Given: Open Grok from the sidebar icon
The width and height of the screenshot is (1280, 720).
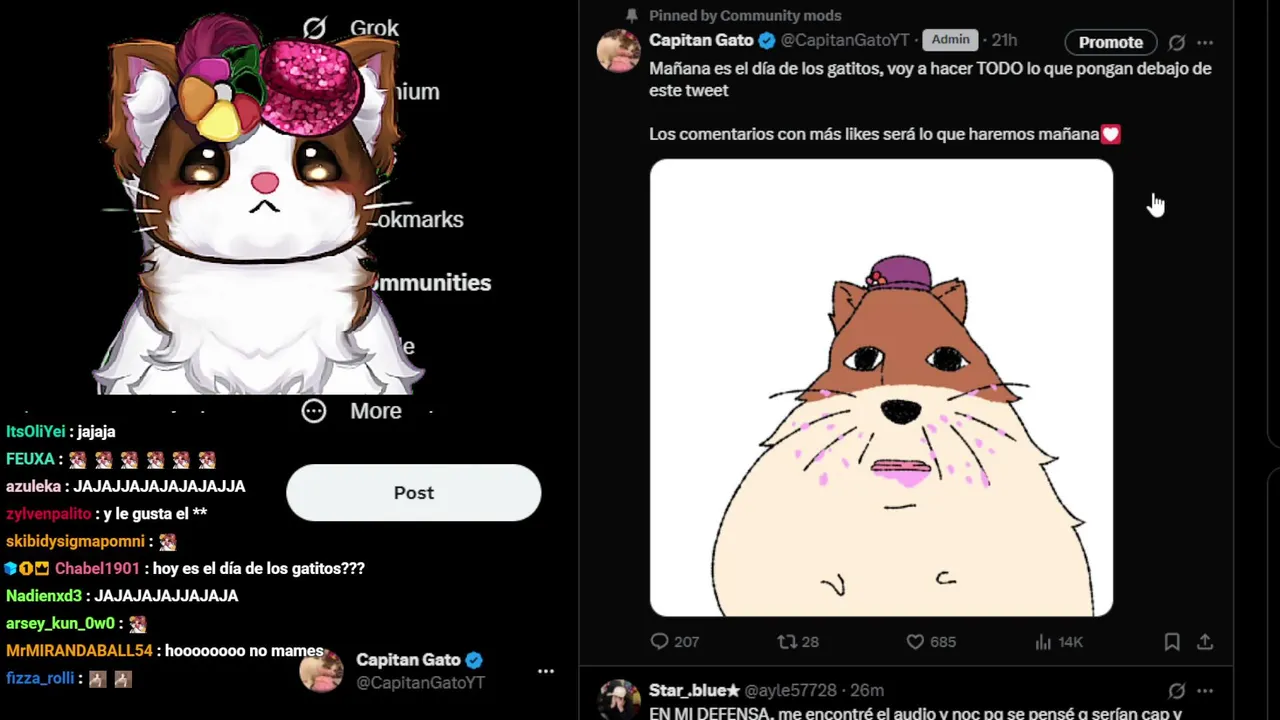Looking at the screenshot, I should click(315, 28).
